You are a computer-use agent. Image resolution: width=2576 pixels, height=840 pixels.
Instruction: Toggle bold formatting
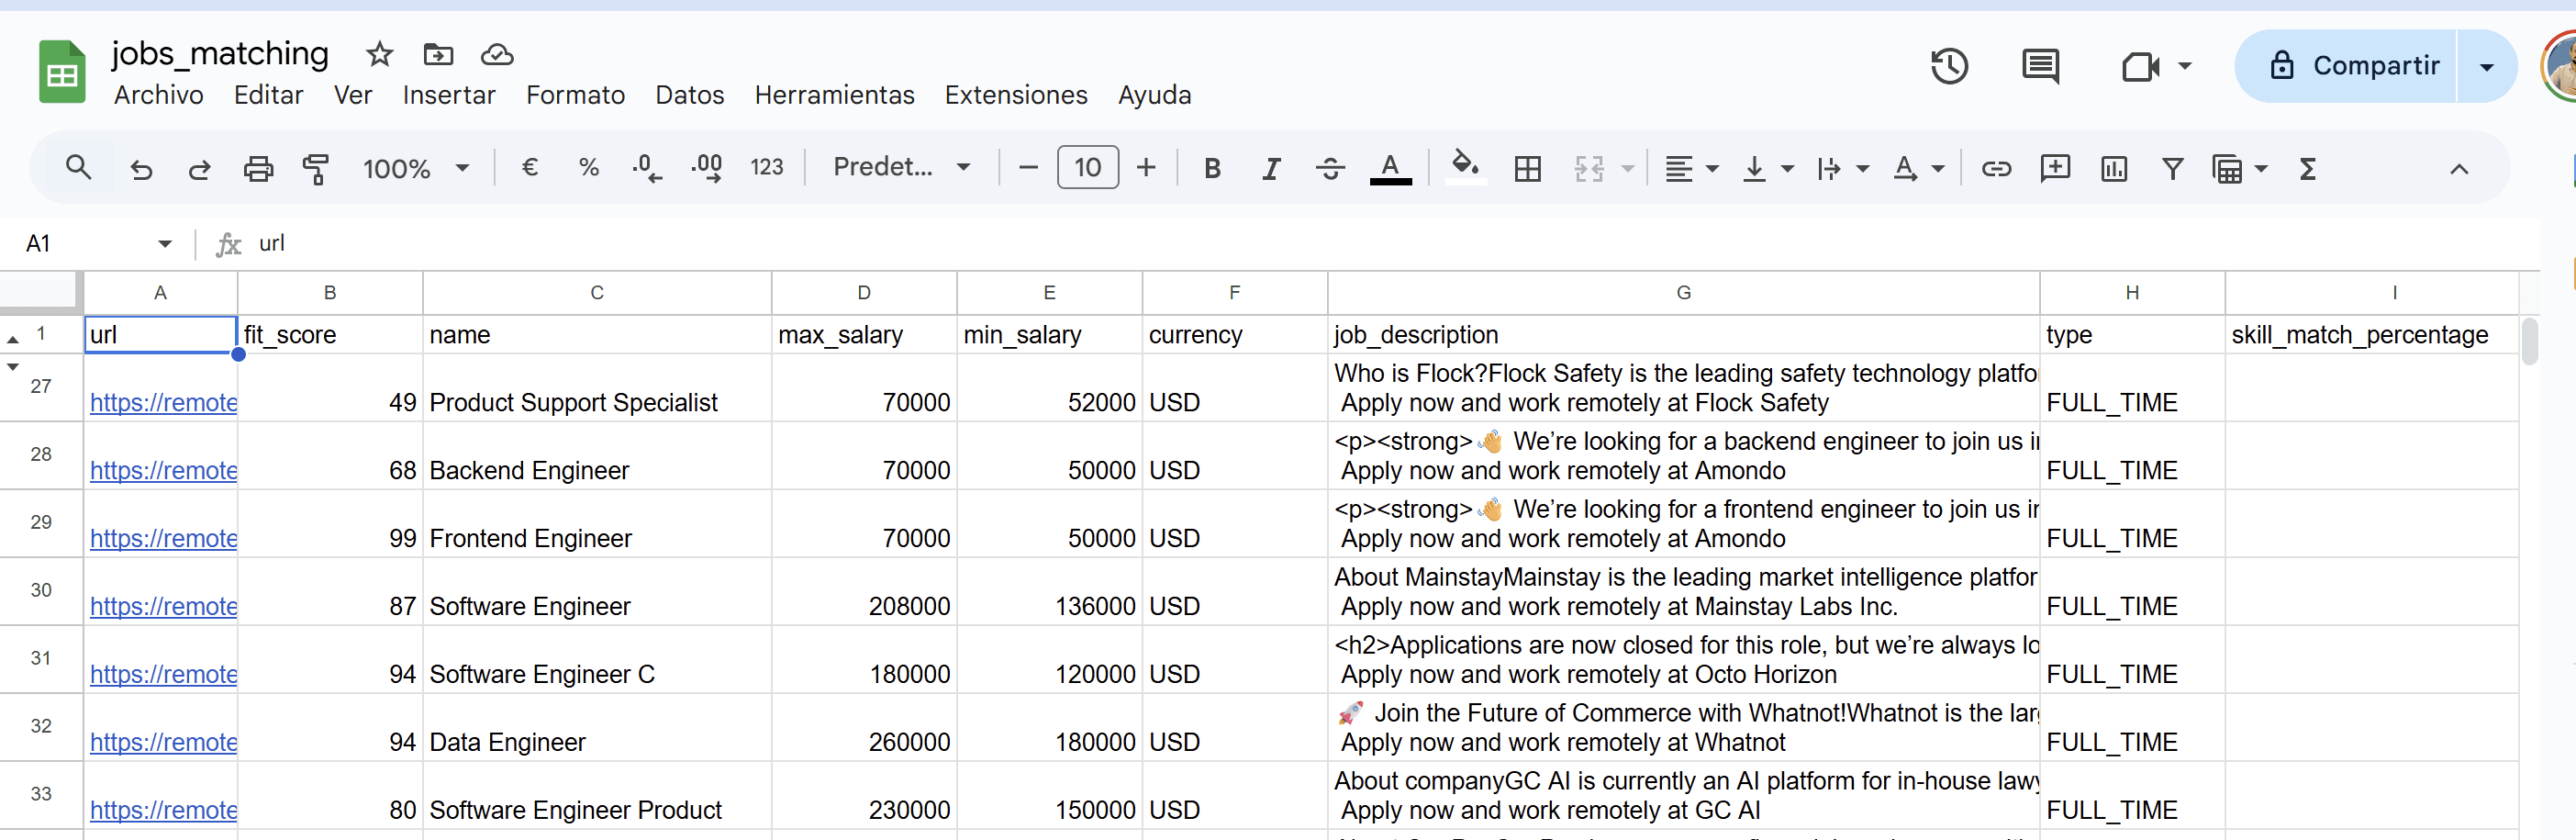1212,168
